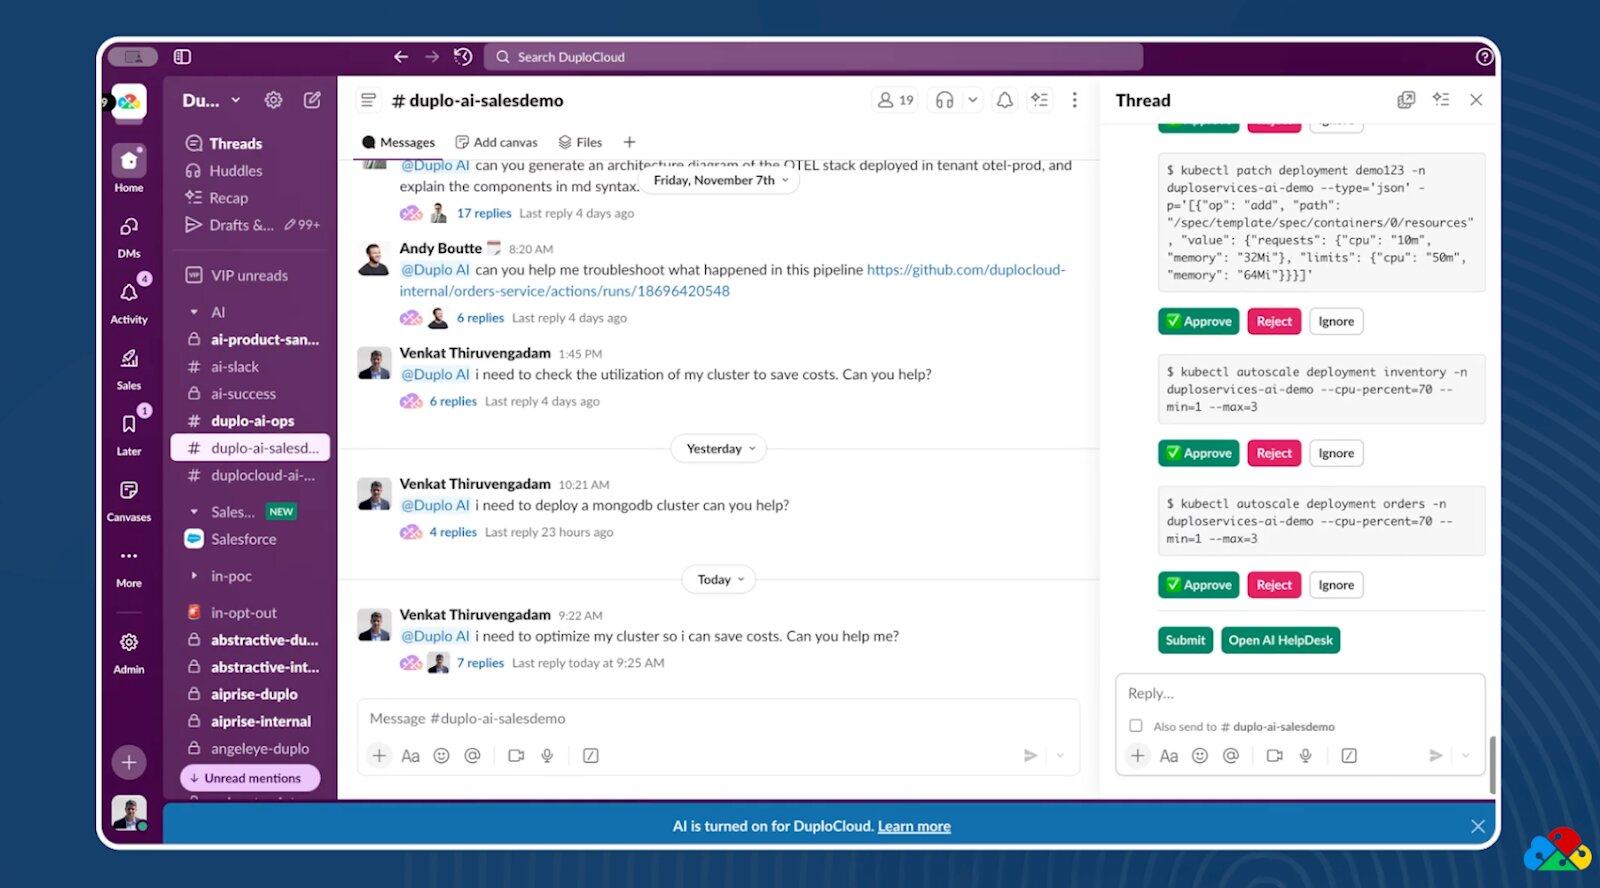Open history clock icon
The width and height of the screenshot is (1600, 888).
tap(463, 57)
